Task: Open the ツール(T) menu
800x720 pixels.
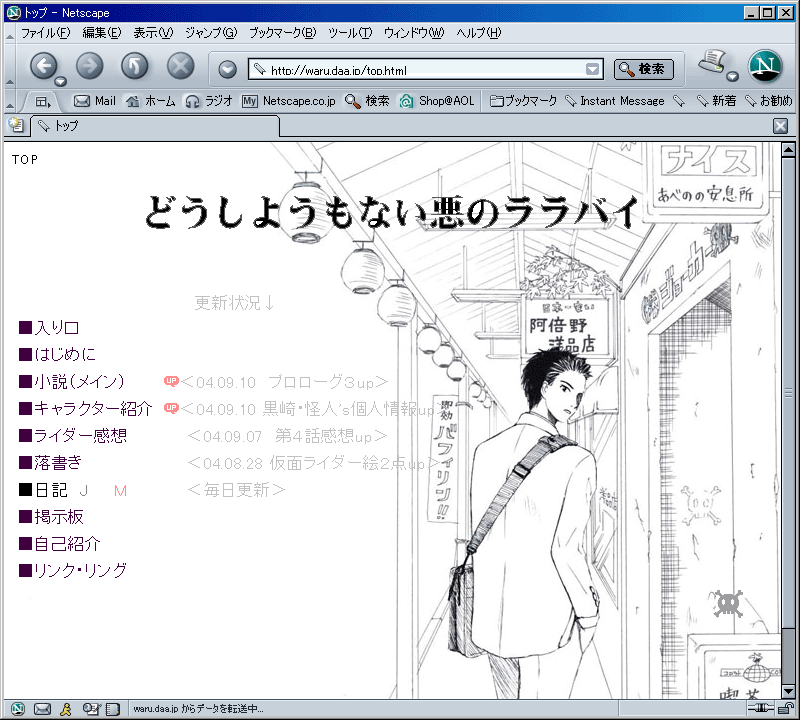Action: tap(350, 33)
